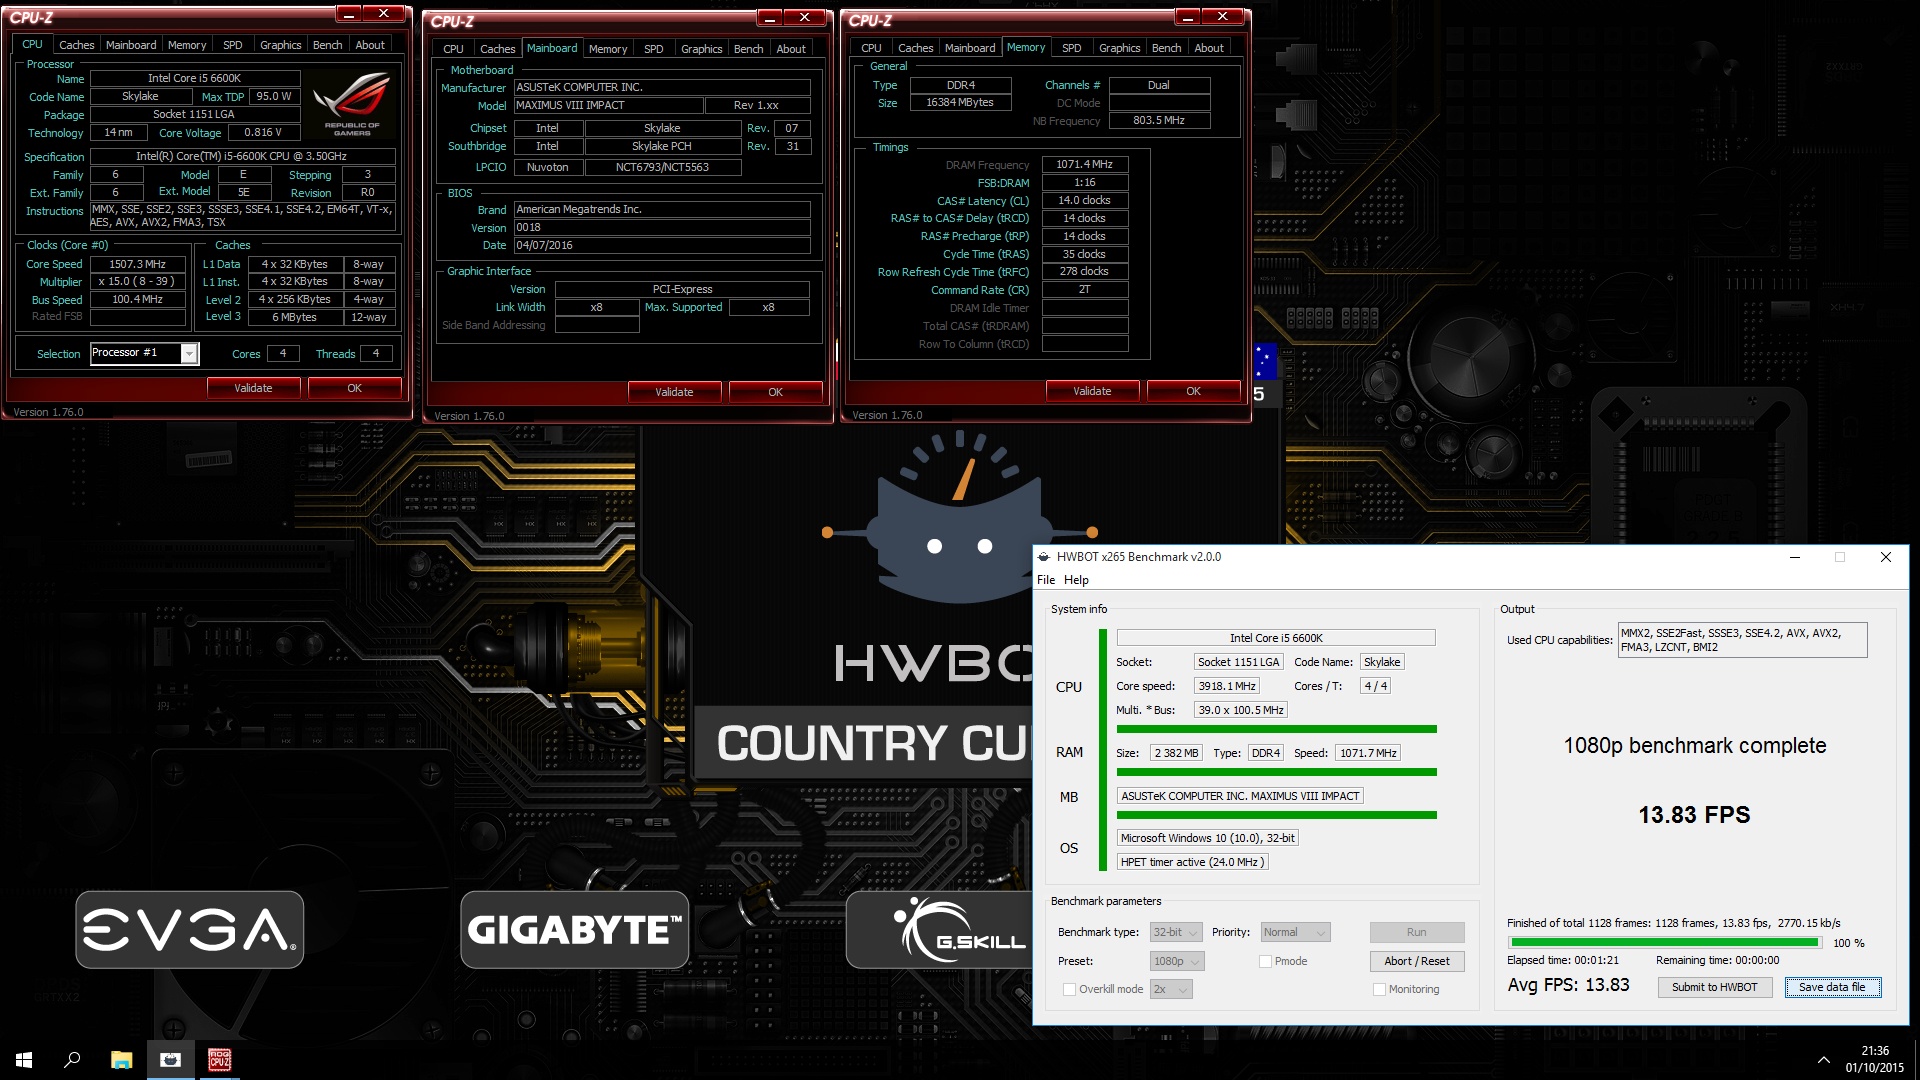Open the Overkill mode 2x dropdown
This screenshot has width=1920, height=1080.
1171,989
